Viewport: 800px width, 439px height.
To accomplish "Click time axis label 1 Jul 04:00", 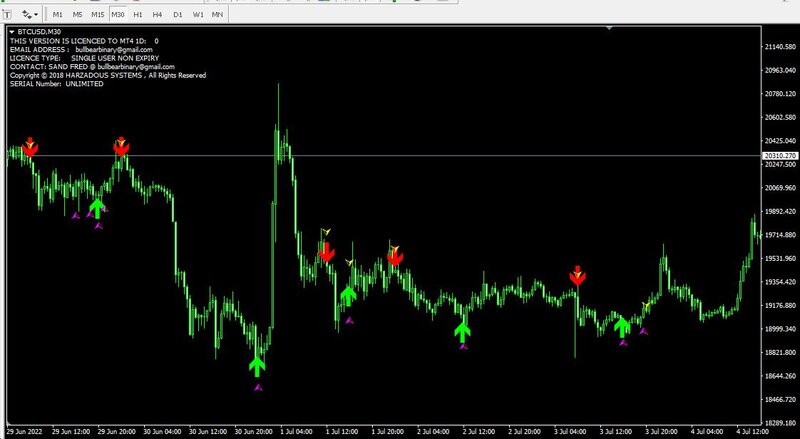I will point(298,432).
